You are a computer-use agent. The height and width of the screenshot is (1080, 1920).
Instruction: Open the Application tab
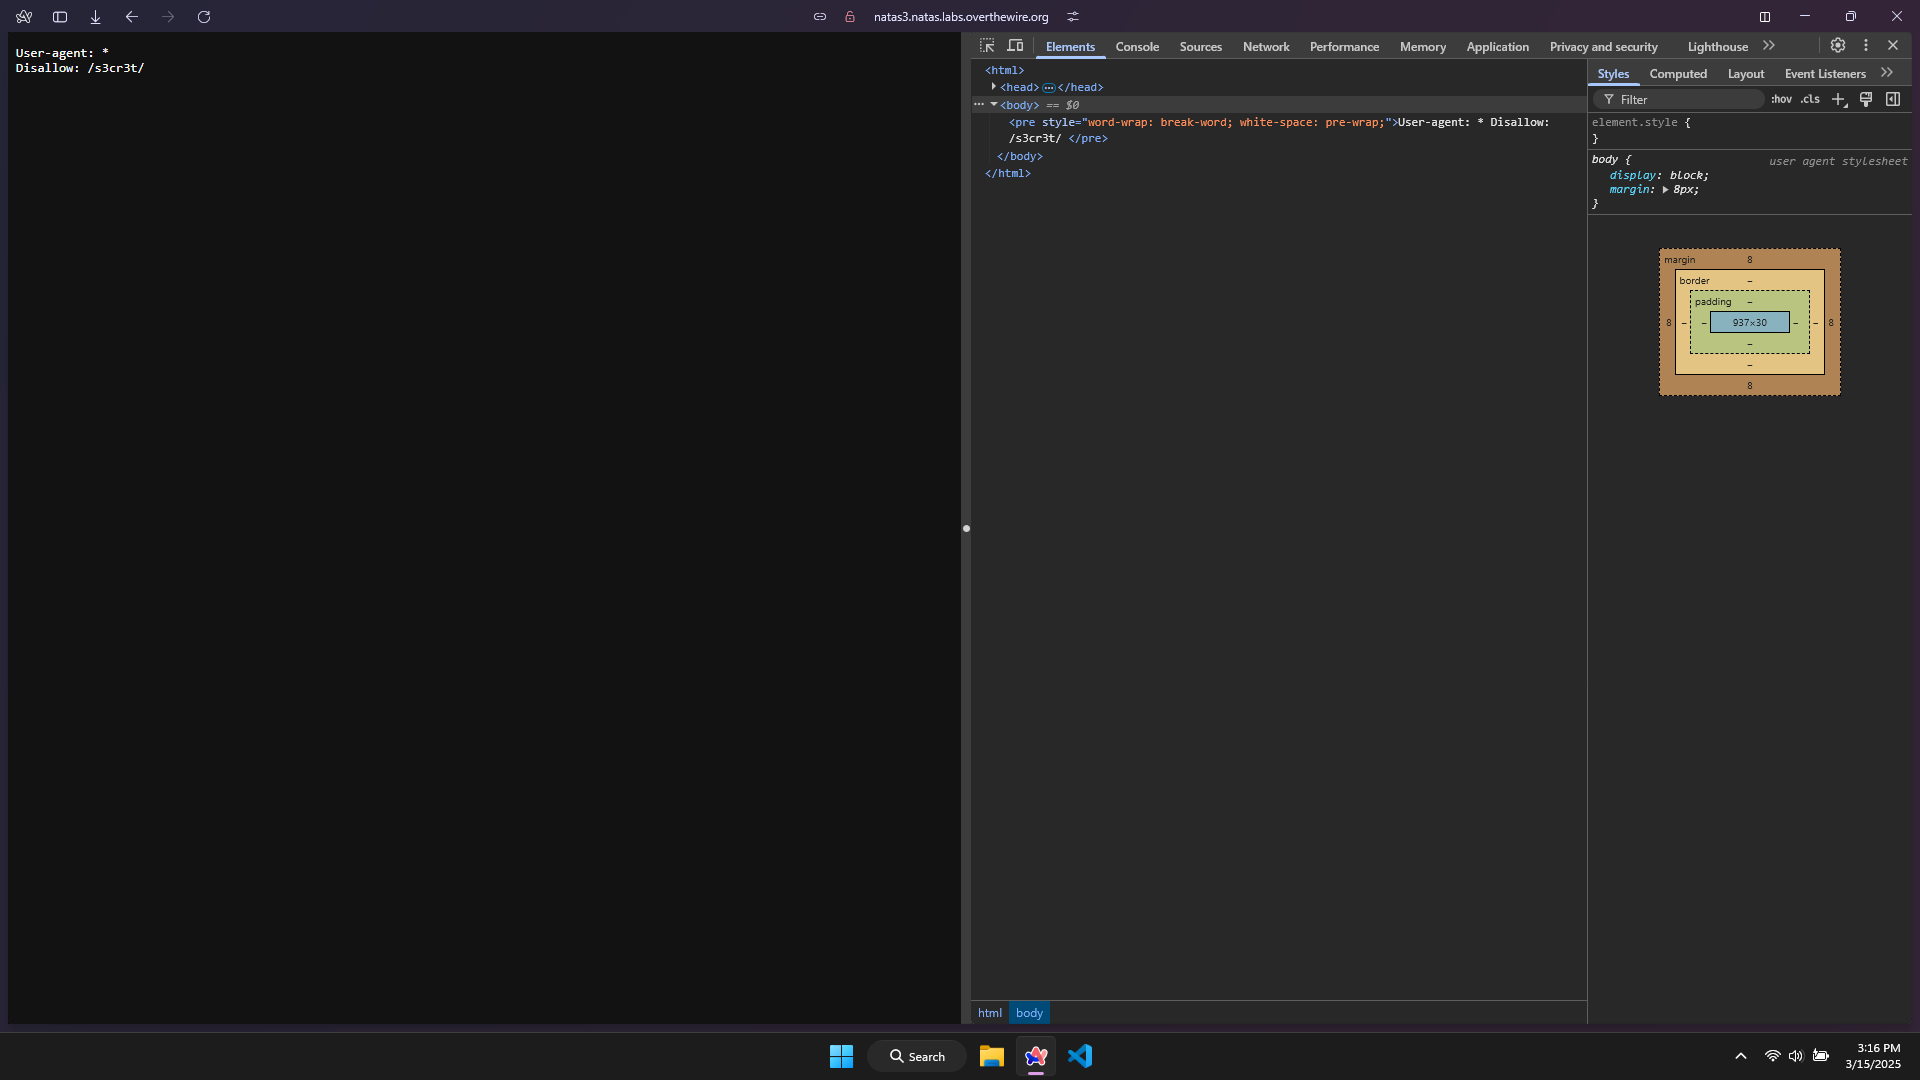(x=1497, y=47)
